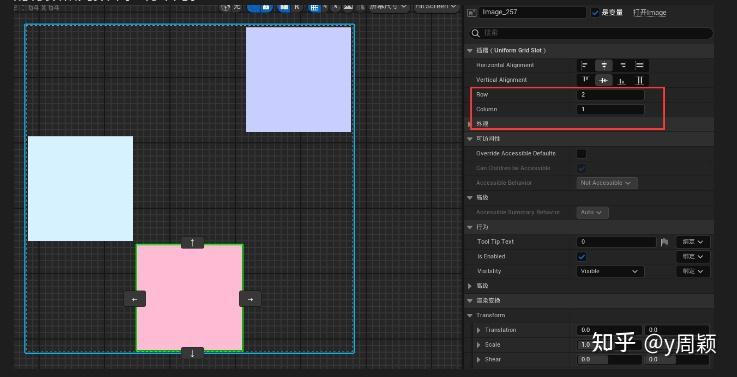This screenshot has width=737, height=377.
Task: Click the flag icon next to Tool Tip Text
Action: click(x=664, y=242)
